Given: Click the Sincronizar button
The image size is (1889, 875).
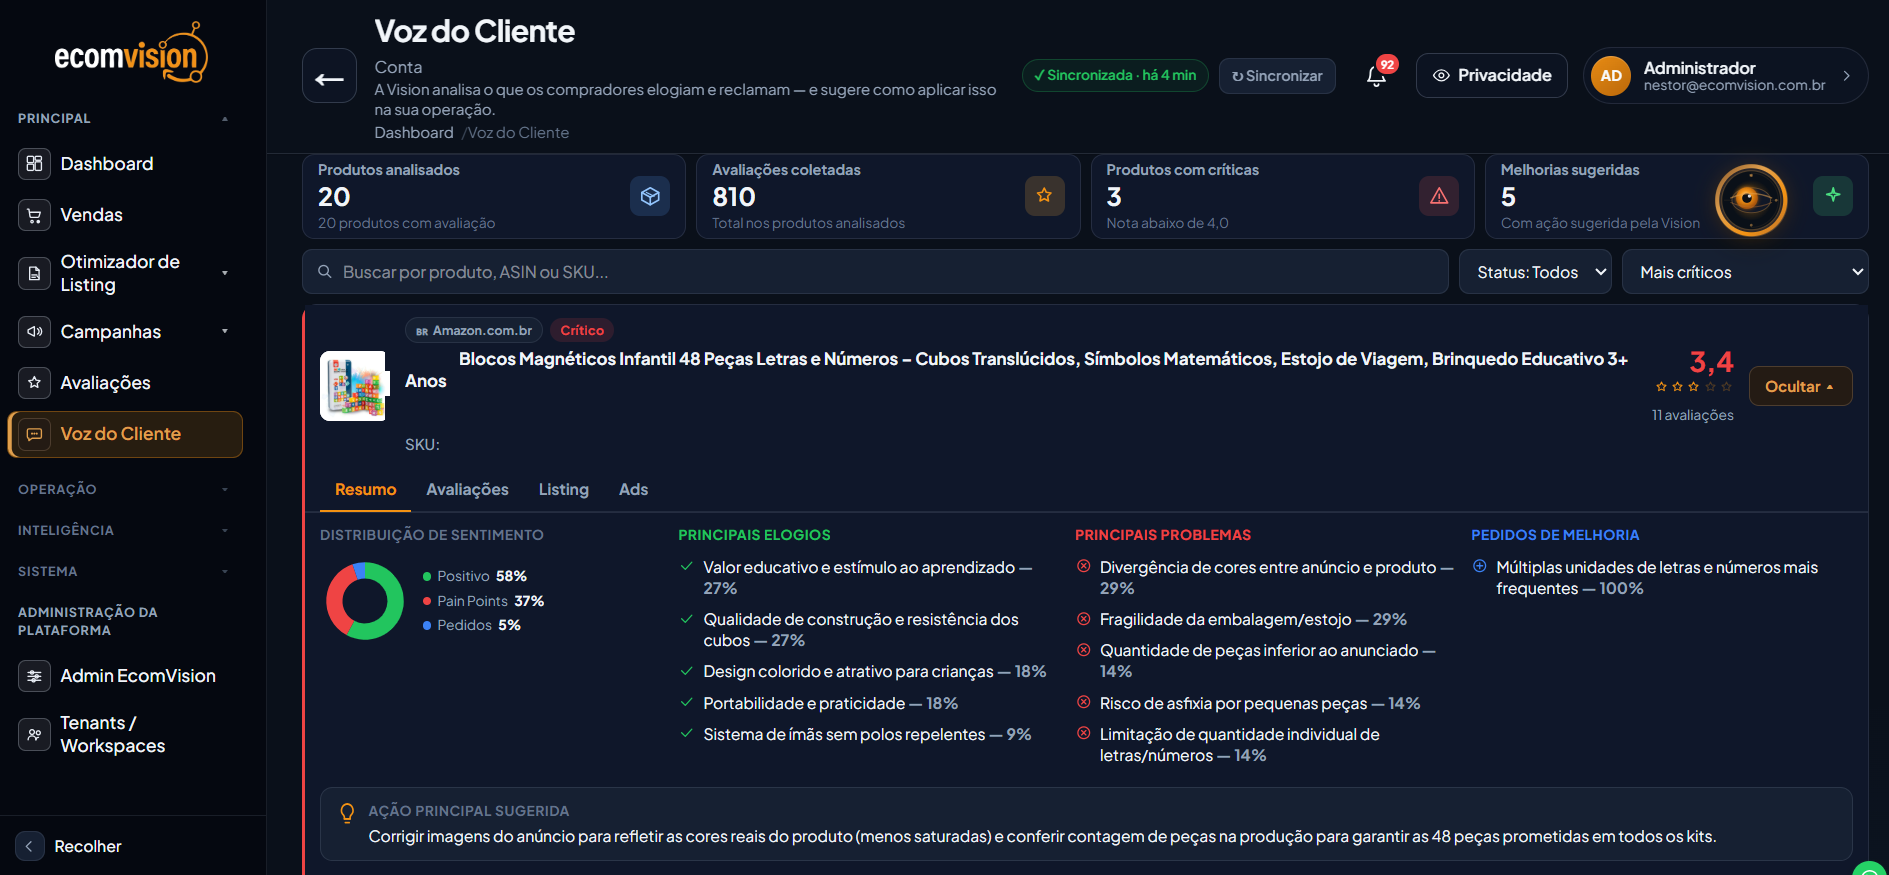Looking at the screenshot, I should pos(1277,76).
